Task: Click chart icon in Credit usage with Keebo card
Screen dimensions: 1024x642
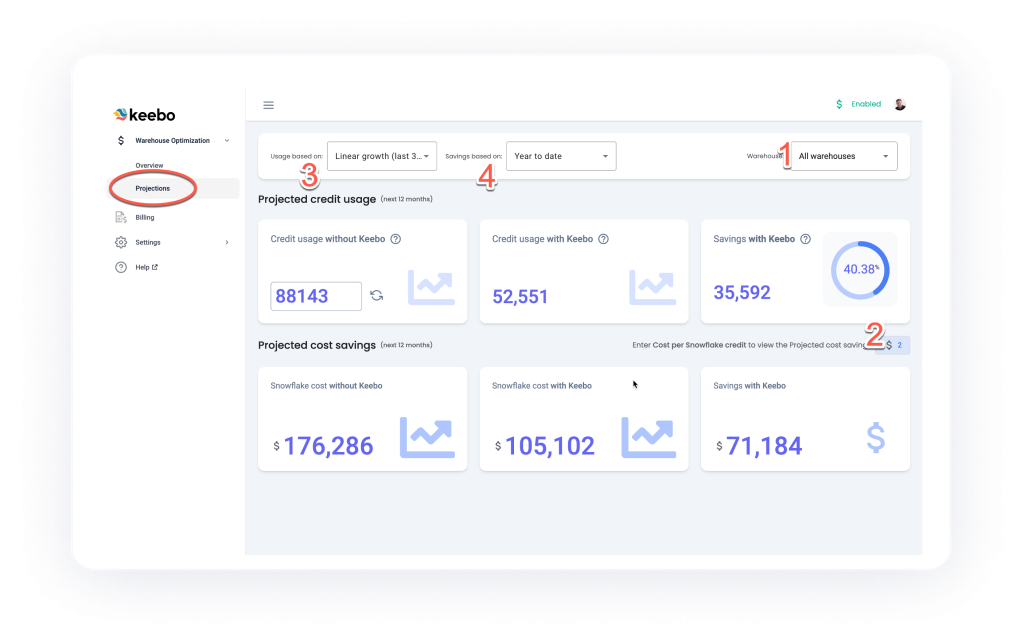Action: (652, 287)
